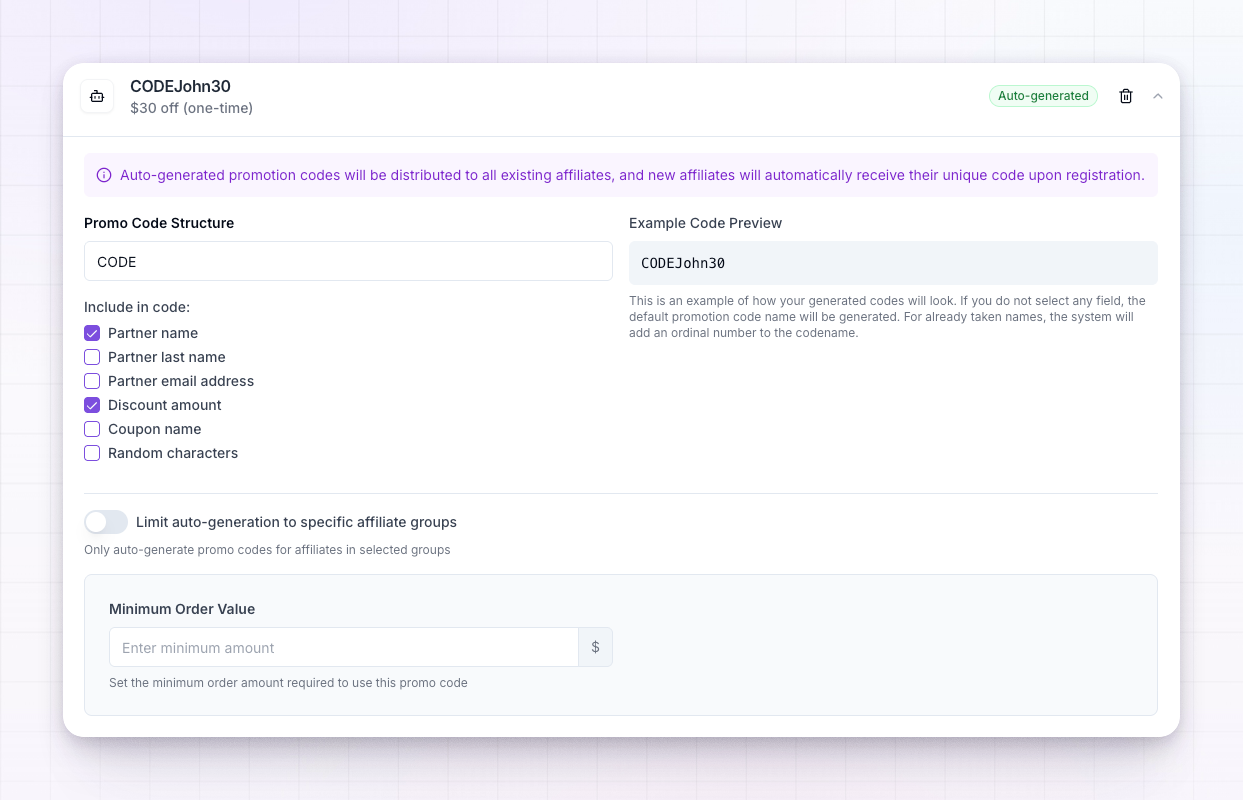Check the Partner last name checkbox

pos(92,357)
